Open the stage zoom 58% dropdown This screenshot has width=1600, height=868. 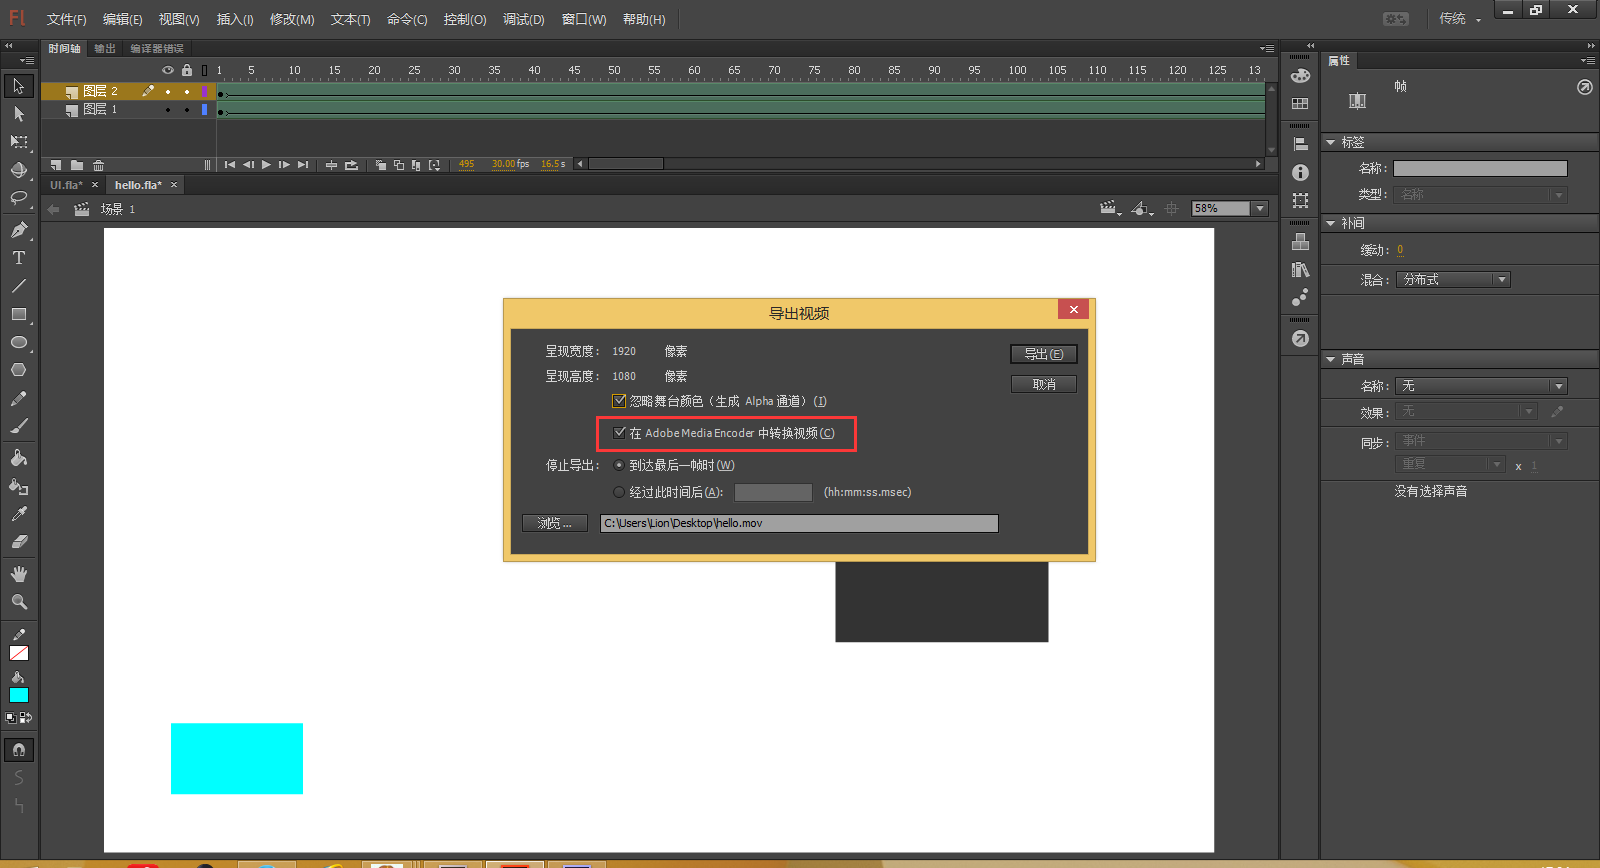pyautogui.click(x=1260, y=208)
